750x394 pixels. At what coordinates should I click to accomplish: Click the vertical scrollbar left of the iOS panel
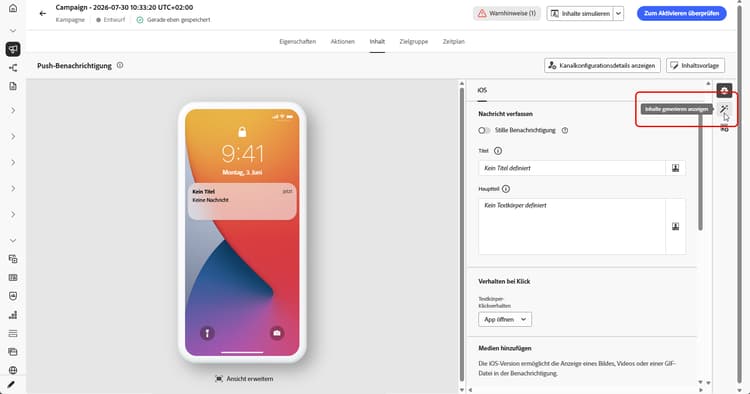click(x=462, y=234)
